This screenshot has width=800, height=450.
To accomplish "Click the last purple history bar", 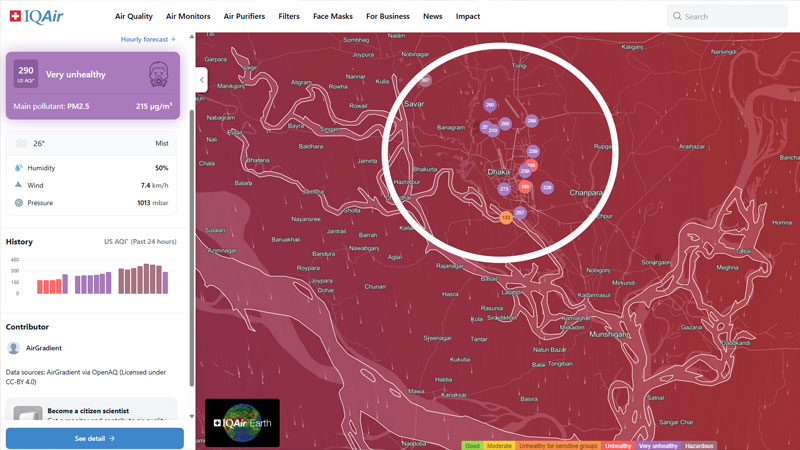I will coord(165,283).
